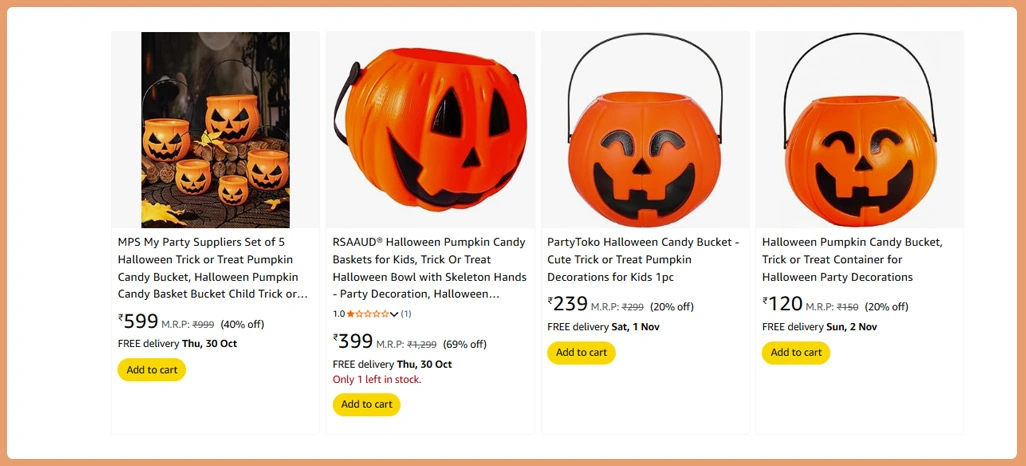Screen dimensions: 1026x466
Task: Click the struck-through ₹1,299 M.R.P.
Action: [422, 344]
